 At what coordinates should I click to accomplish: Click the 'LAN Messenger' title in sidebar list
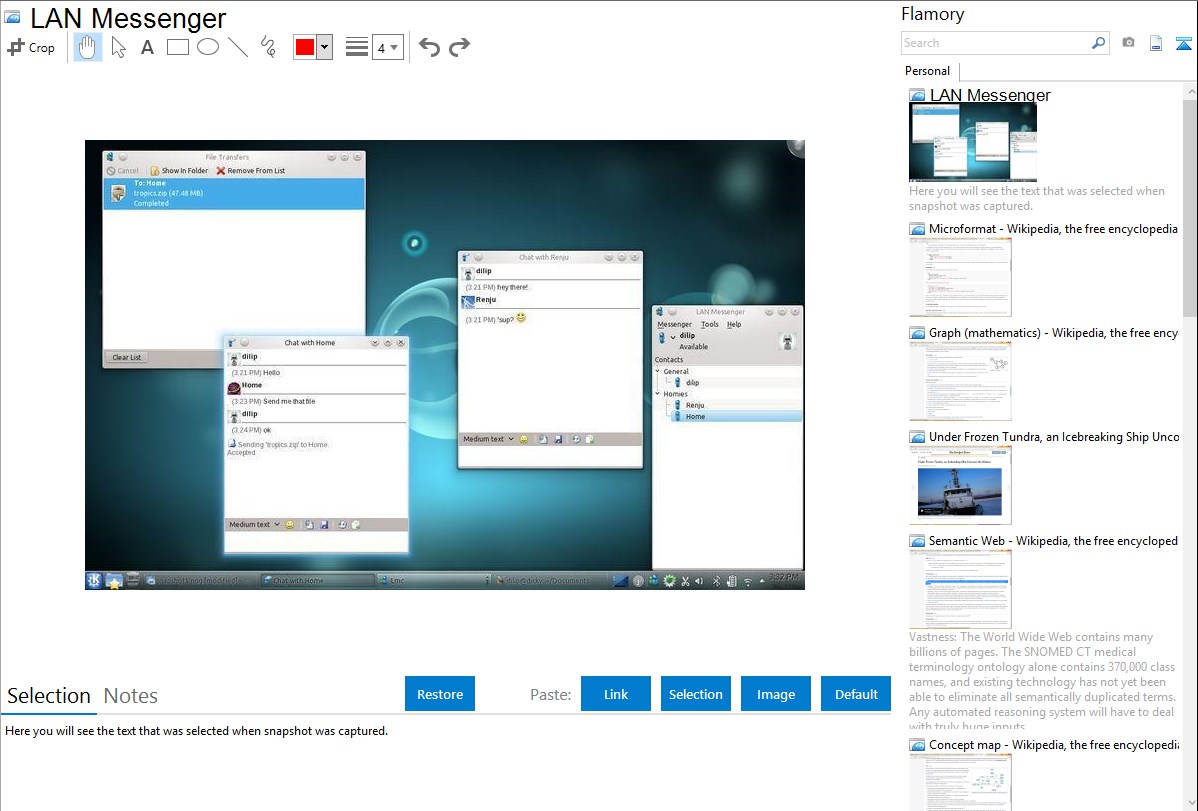990,95
